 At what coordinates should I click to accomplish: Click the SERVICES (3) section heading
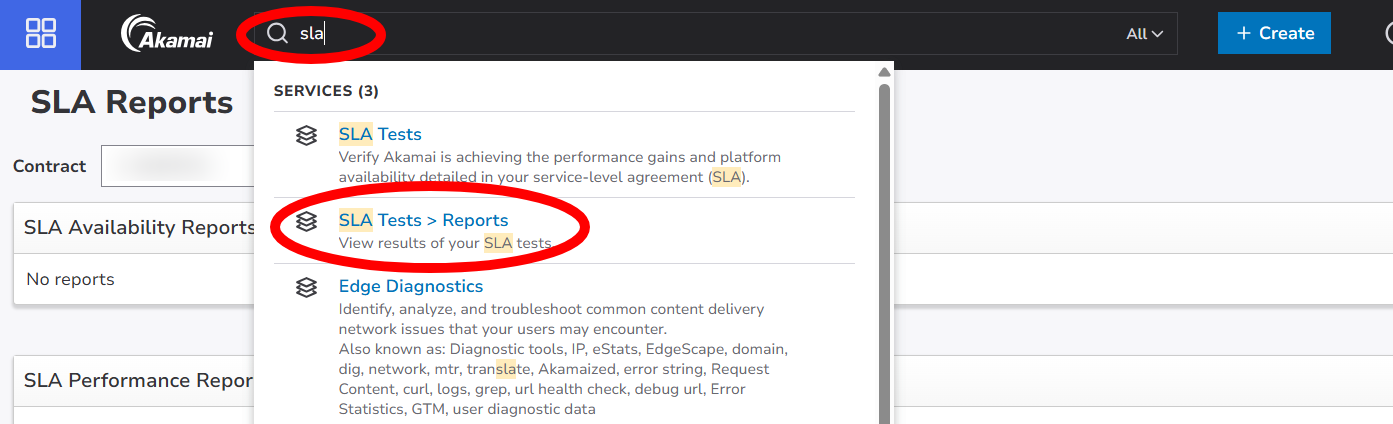coord(326,91)
